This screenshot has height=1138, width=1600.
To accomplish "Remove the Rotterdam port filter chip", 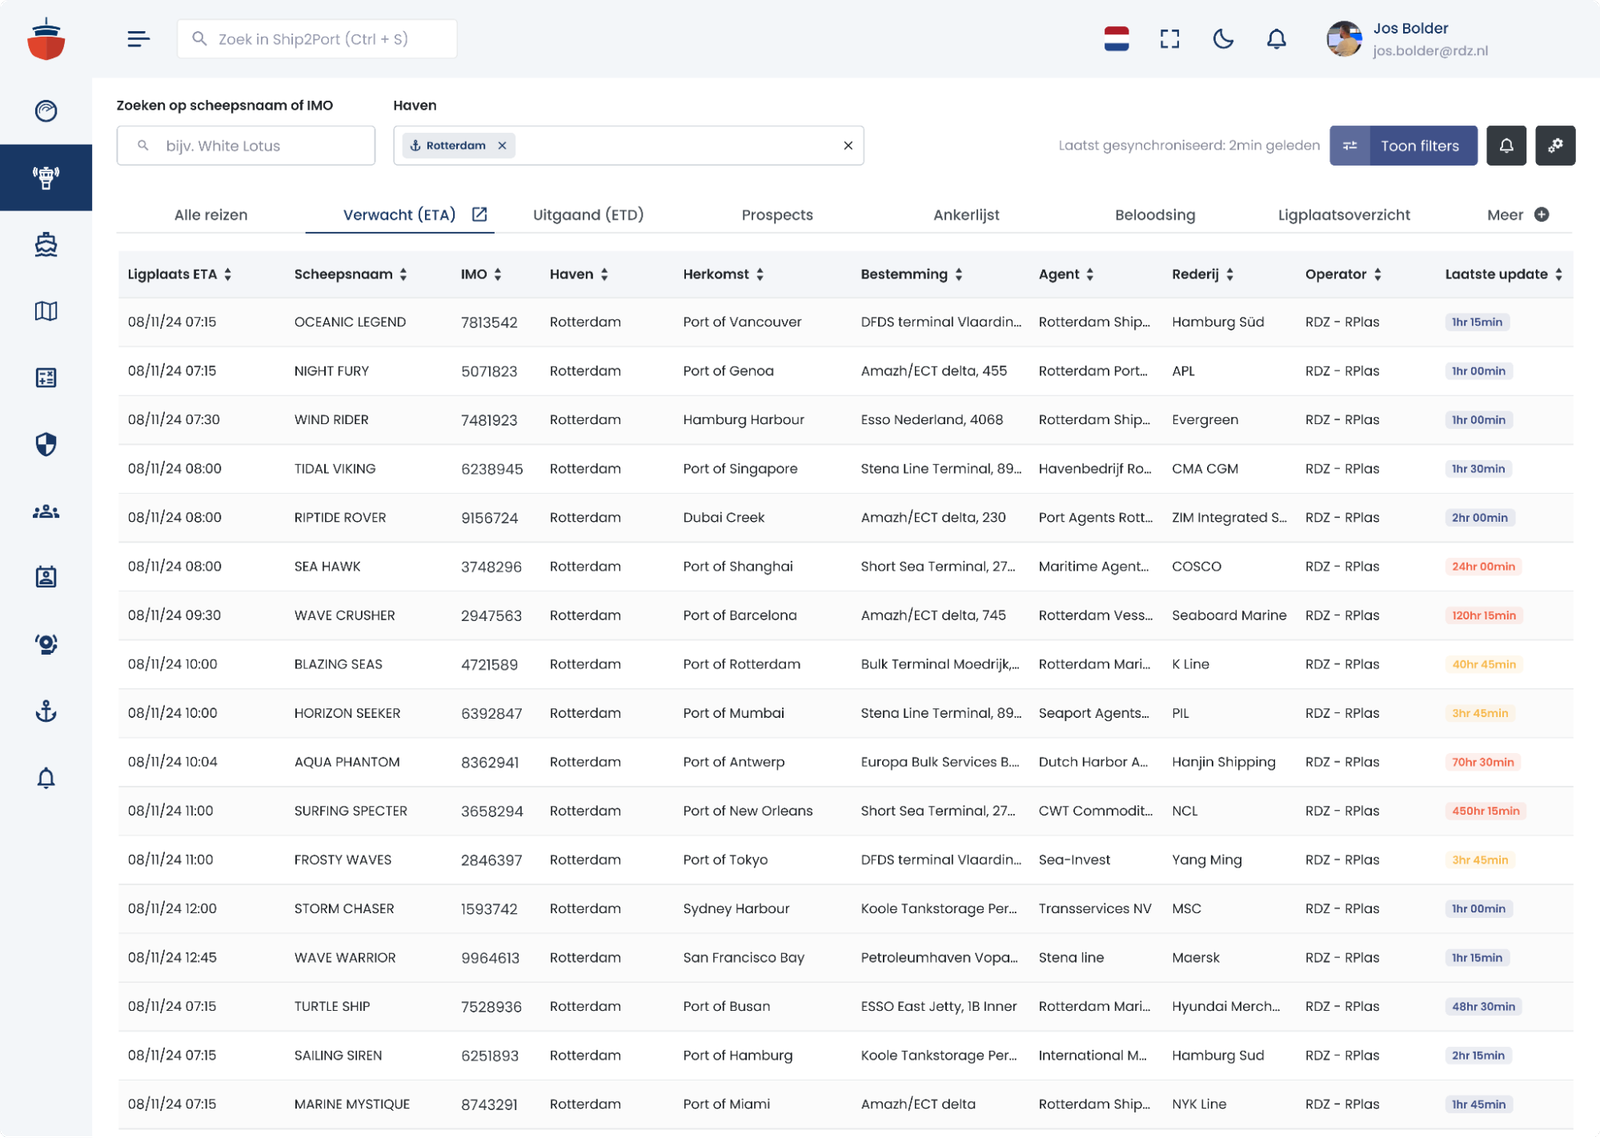I will 502,146.
